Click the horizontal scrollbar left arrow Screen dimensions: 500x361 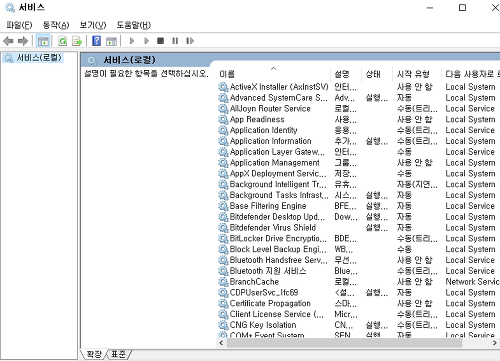tap(221, 343)
